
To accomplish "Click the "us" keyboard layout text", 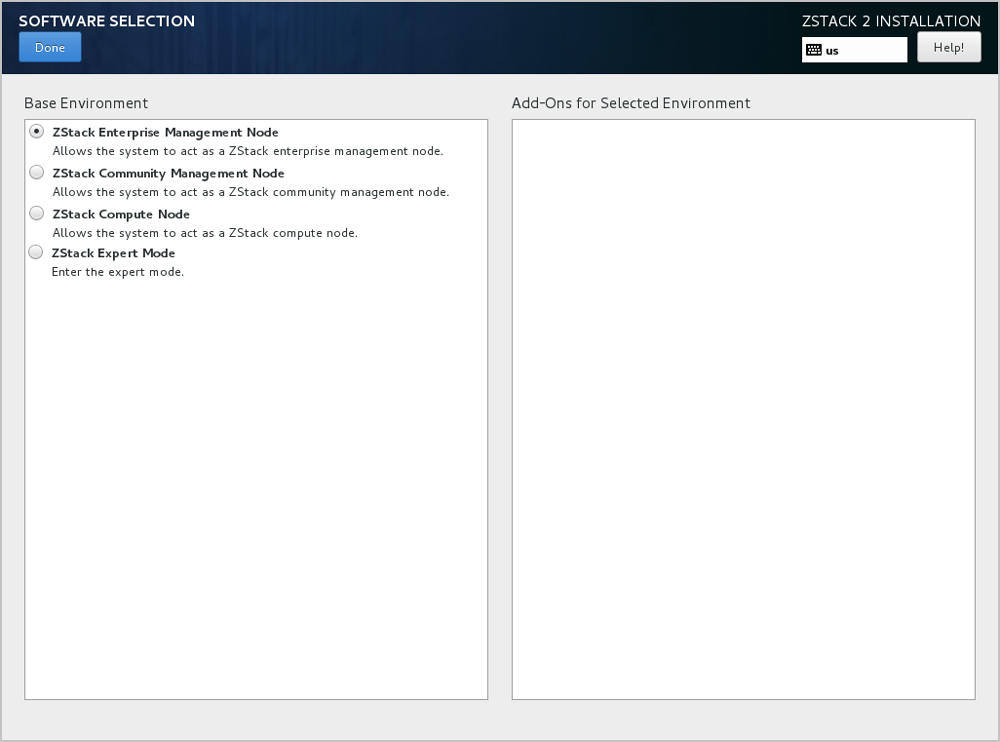I will pos(833,50).
